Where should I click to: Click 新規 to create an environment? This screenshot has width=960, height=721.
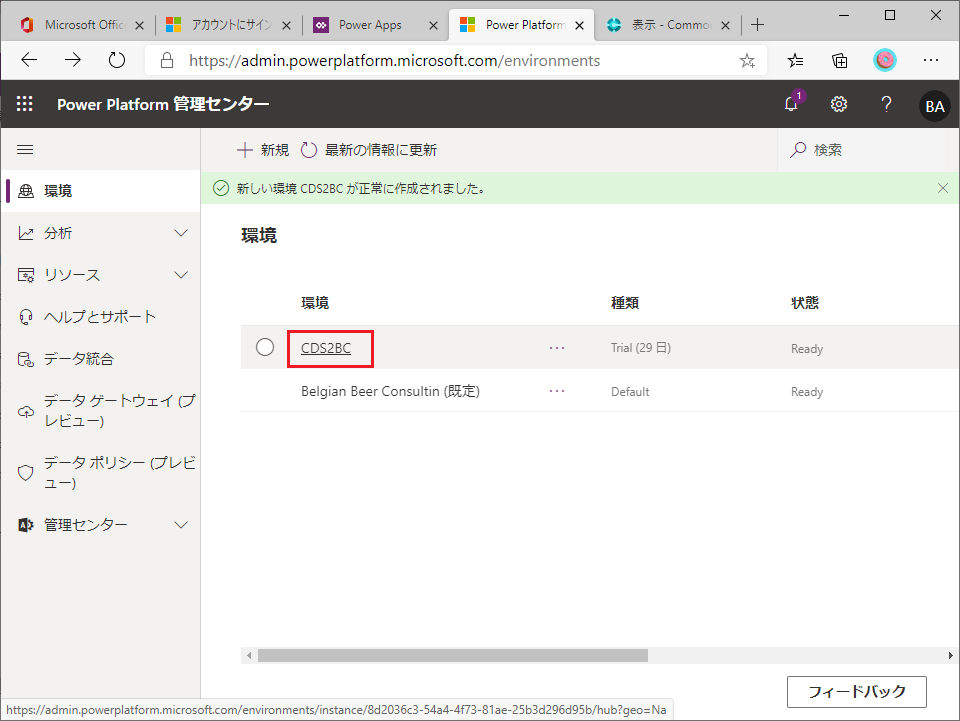coord(263,150)
